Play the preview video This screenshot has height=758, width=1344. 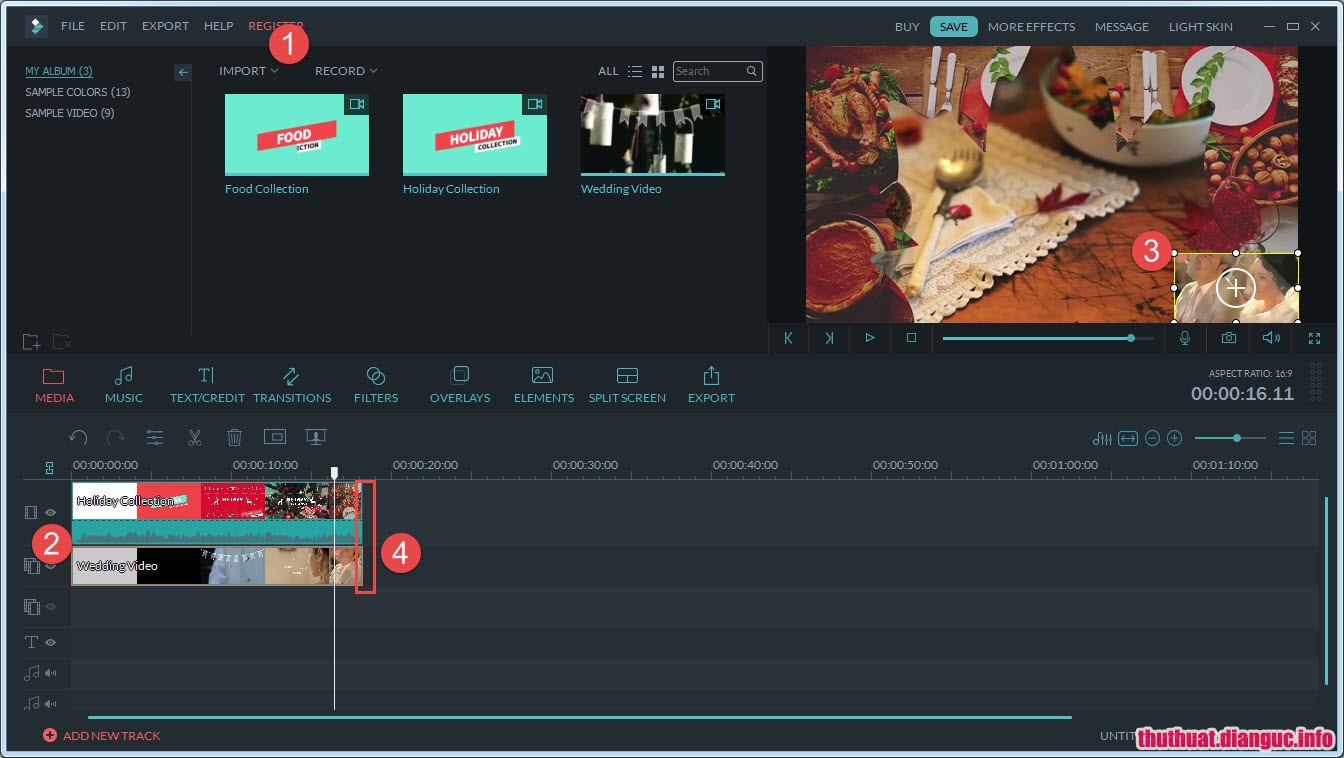[870, 338]
